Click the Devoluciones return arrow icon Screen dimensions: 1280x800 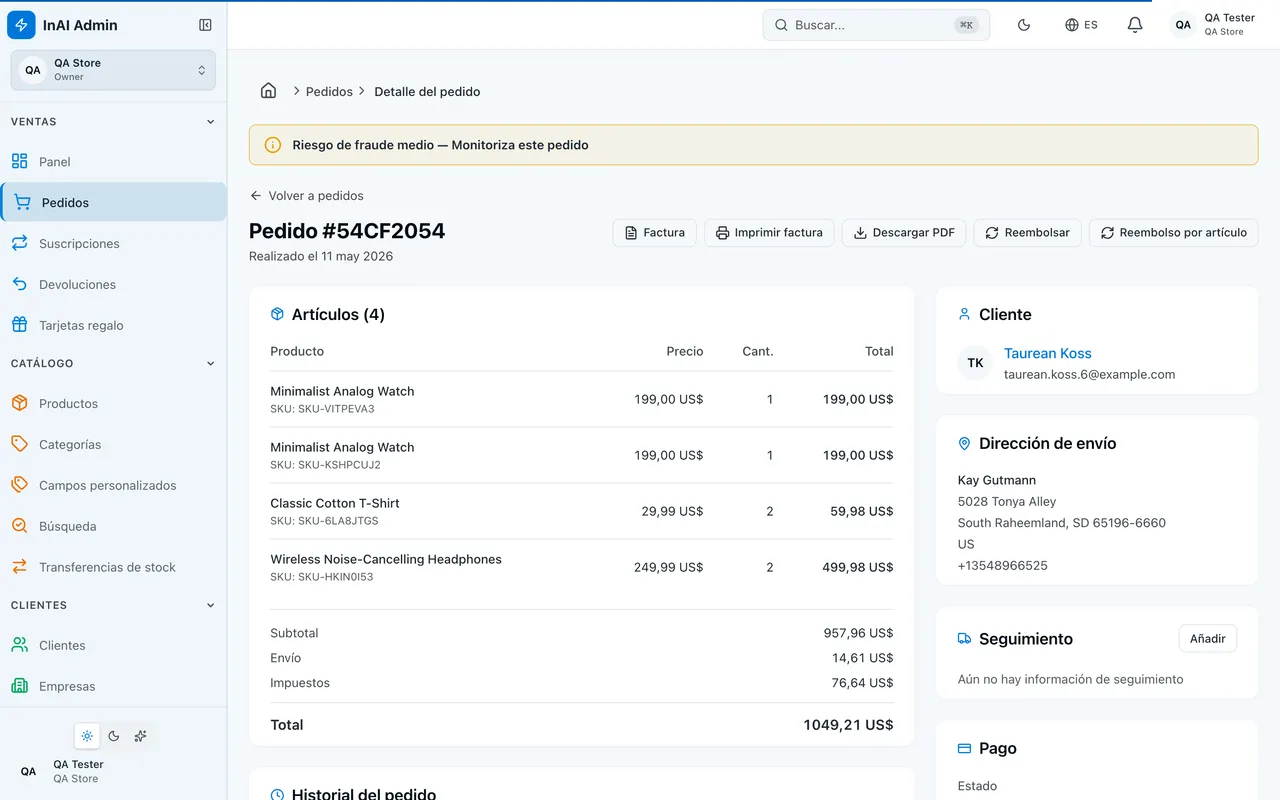(19, 284)
